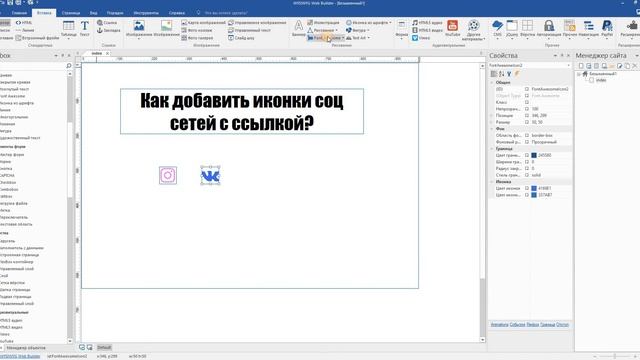The width and height of the screenshot is (640, 360).
Task: Toggle the first icon color marker
Action: pyautogui.click(x=527, y=188)
